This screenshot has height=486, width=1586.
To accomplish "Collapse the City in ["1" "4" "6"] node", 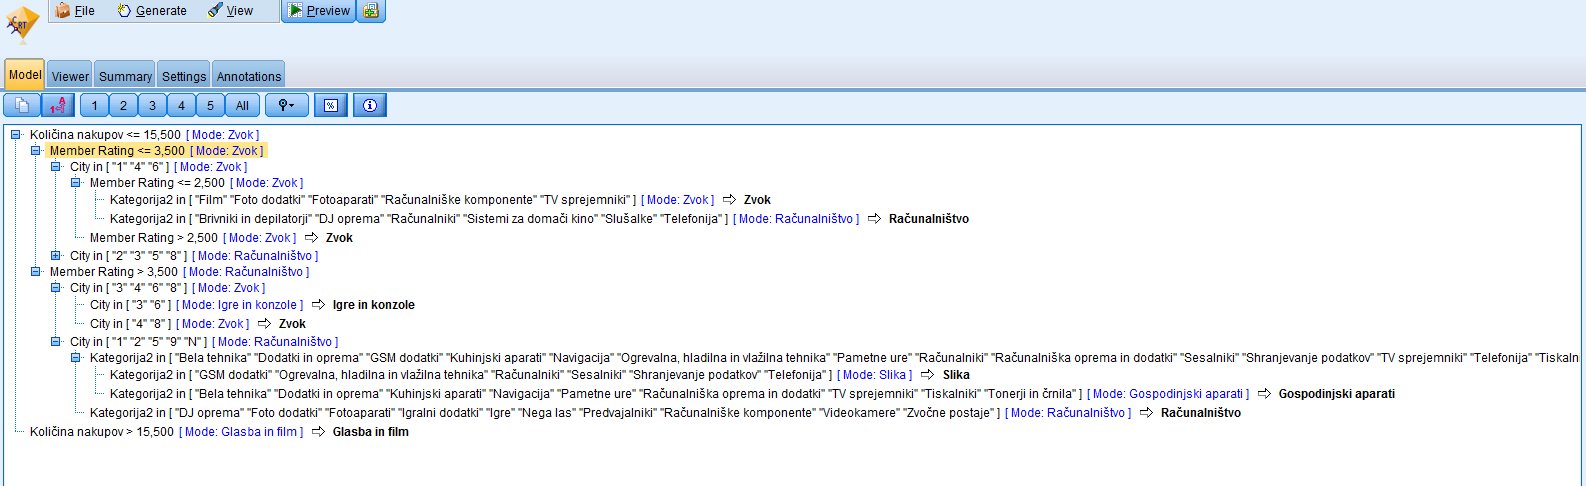I will click(56, 167).
